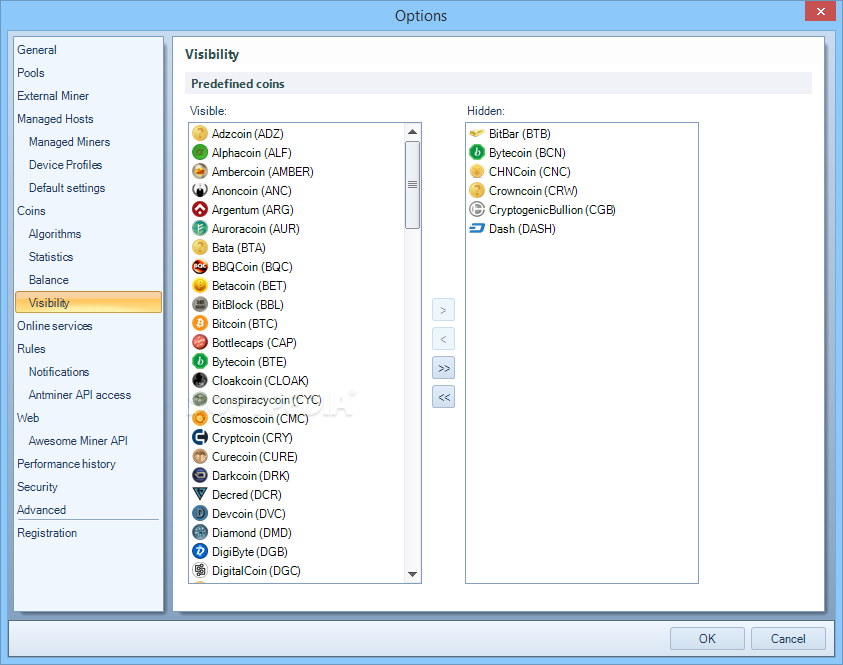
Task: Open the Rules page
Action: pyautogui.click(x=31, y=349)
